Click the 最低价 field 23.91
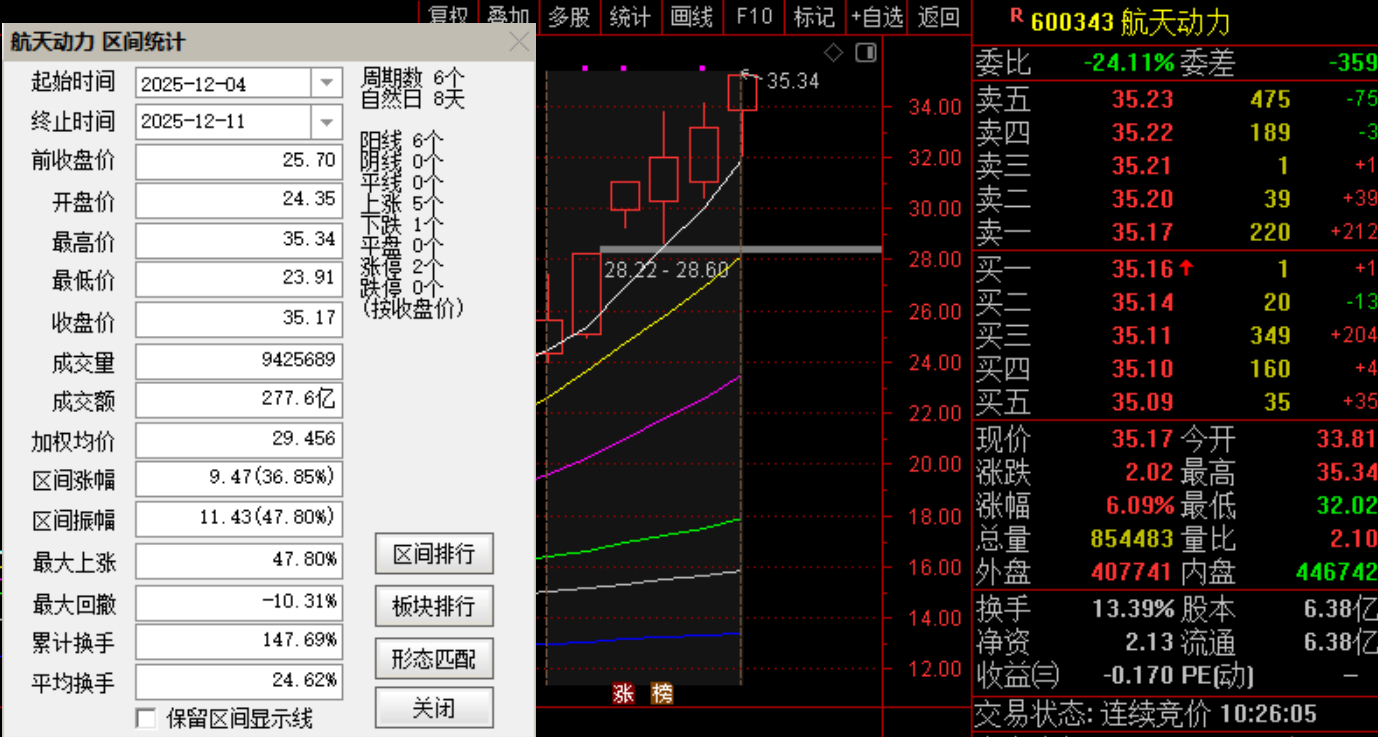 coord(239,279)
